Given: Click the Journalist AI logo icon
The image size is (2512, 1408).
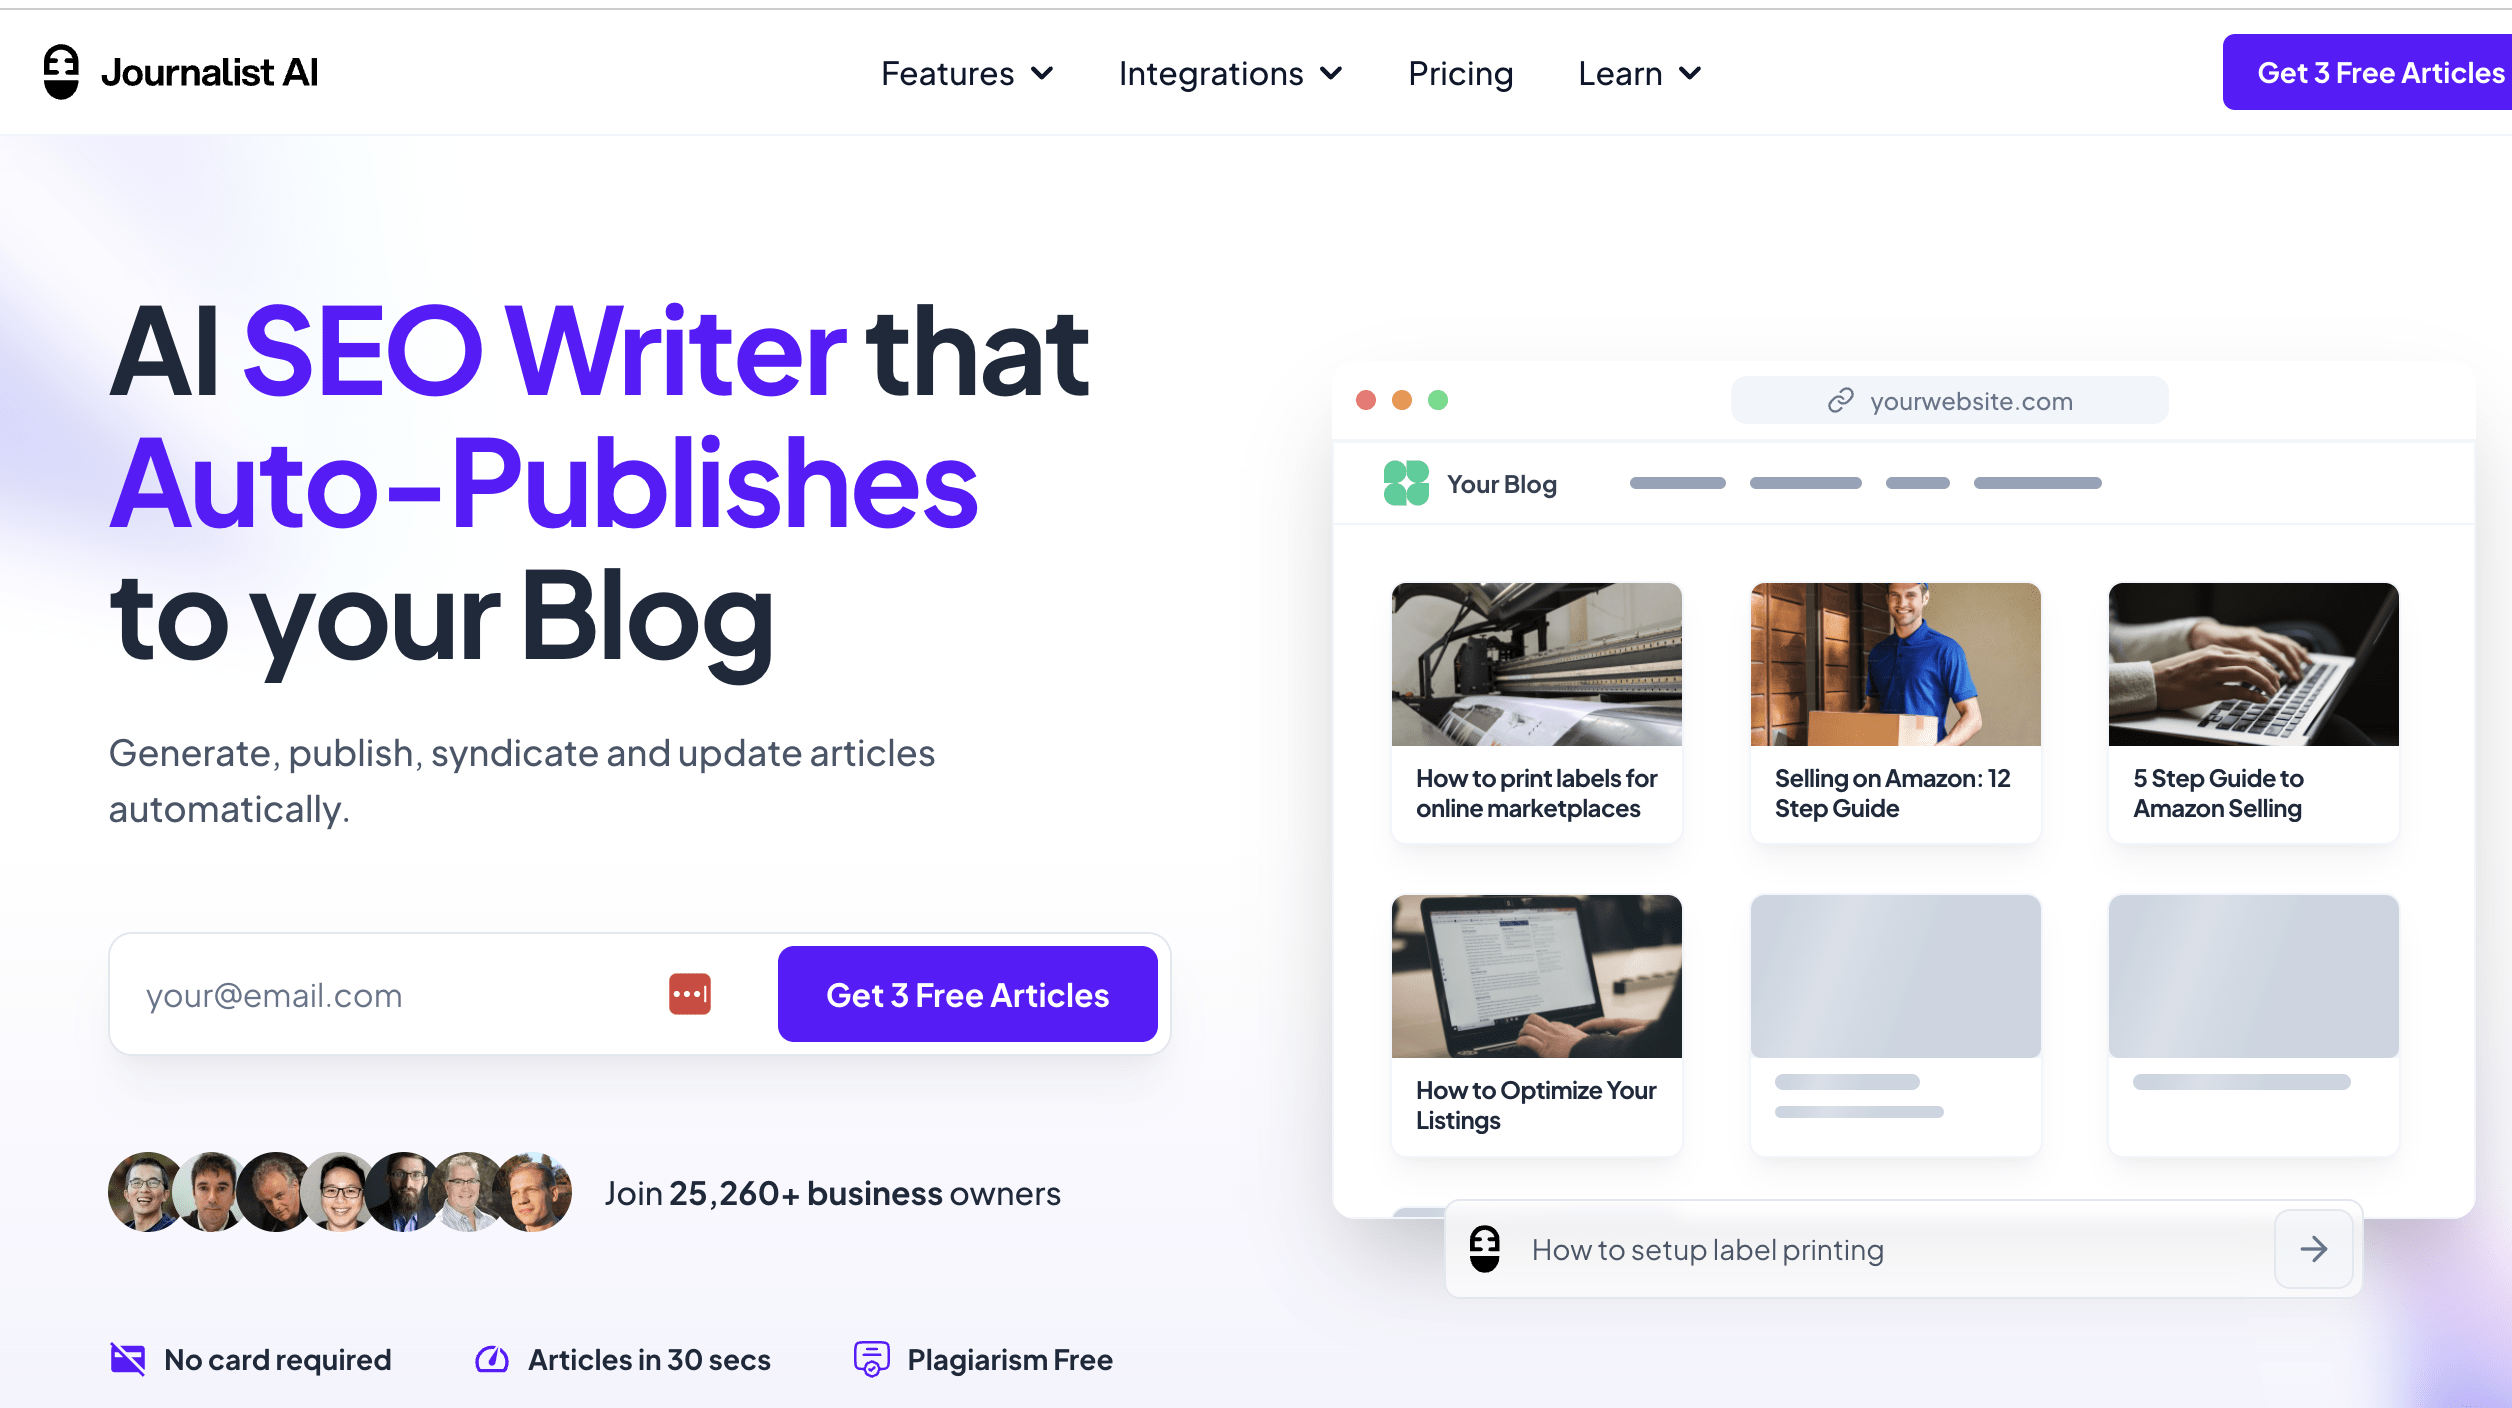Looking at the screenshot, I should pyautogui.click(x=62, y=71).
